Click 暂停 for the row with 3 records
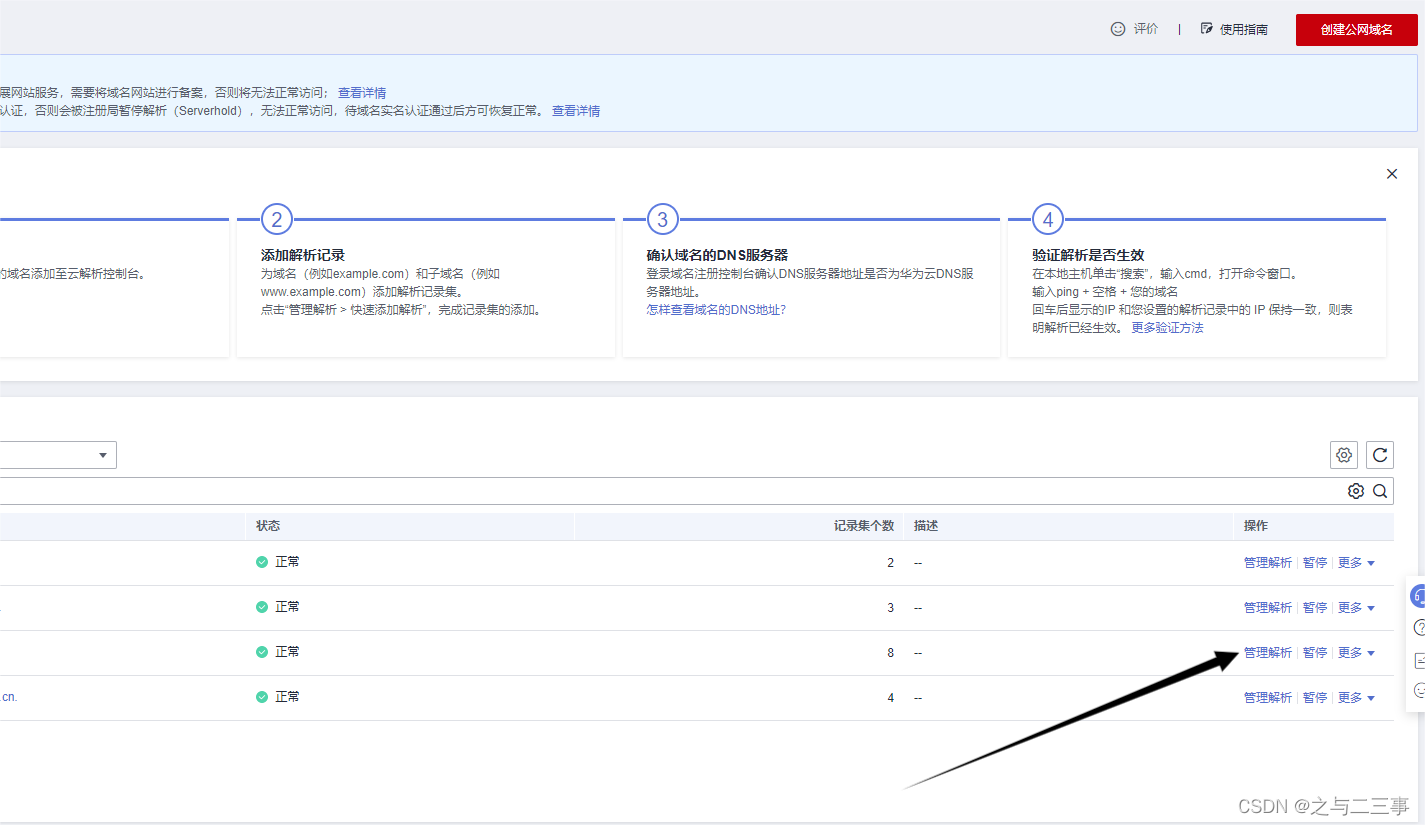This screenshot has width=1425, height=825. [x=1315, y=608]
